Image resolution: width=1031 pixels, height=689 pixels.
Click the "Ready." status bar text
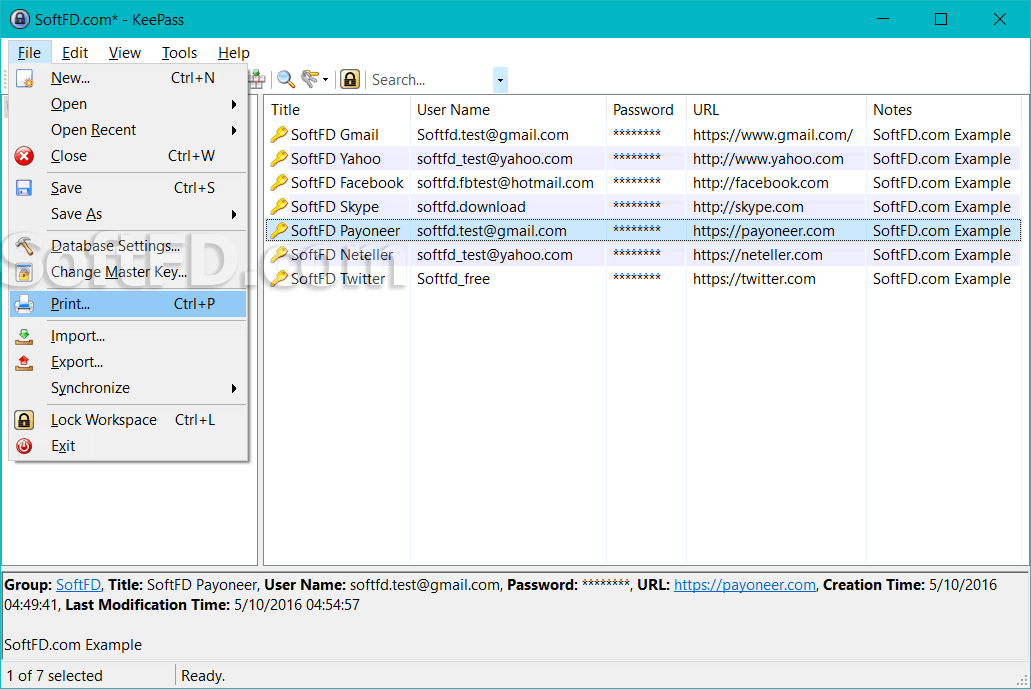click(x=203, y=676)
